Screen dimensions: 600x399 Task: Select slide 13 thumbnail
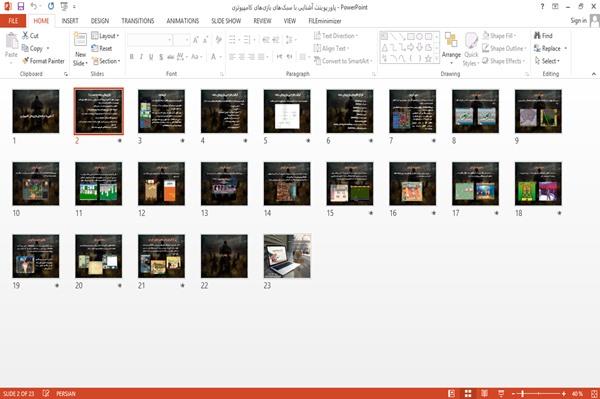(x=224, y=184)
